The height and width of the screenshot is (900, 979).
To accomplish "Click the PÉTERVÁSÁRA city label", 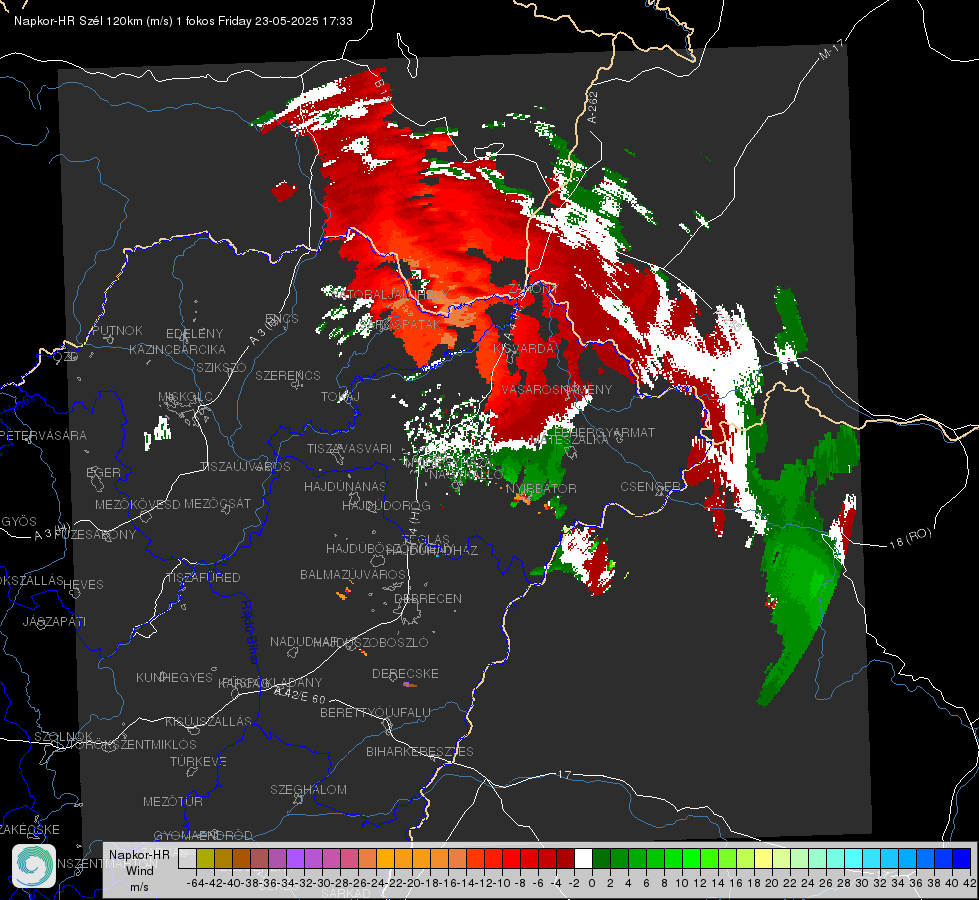I will coord(44,435).
